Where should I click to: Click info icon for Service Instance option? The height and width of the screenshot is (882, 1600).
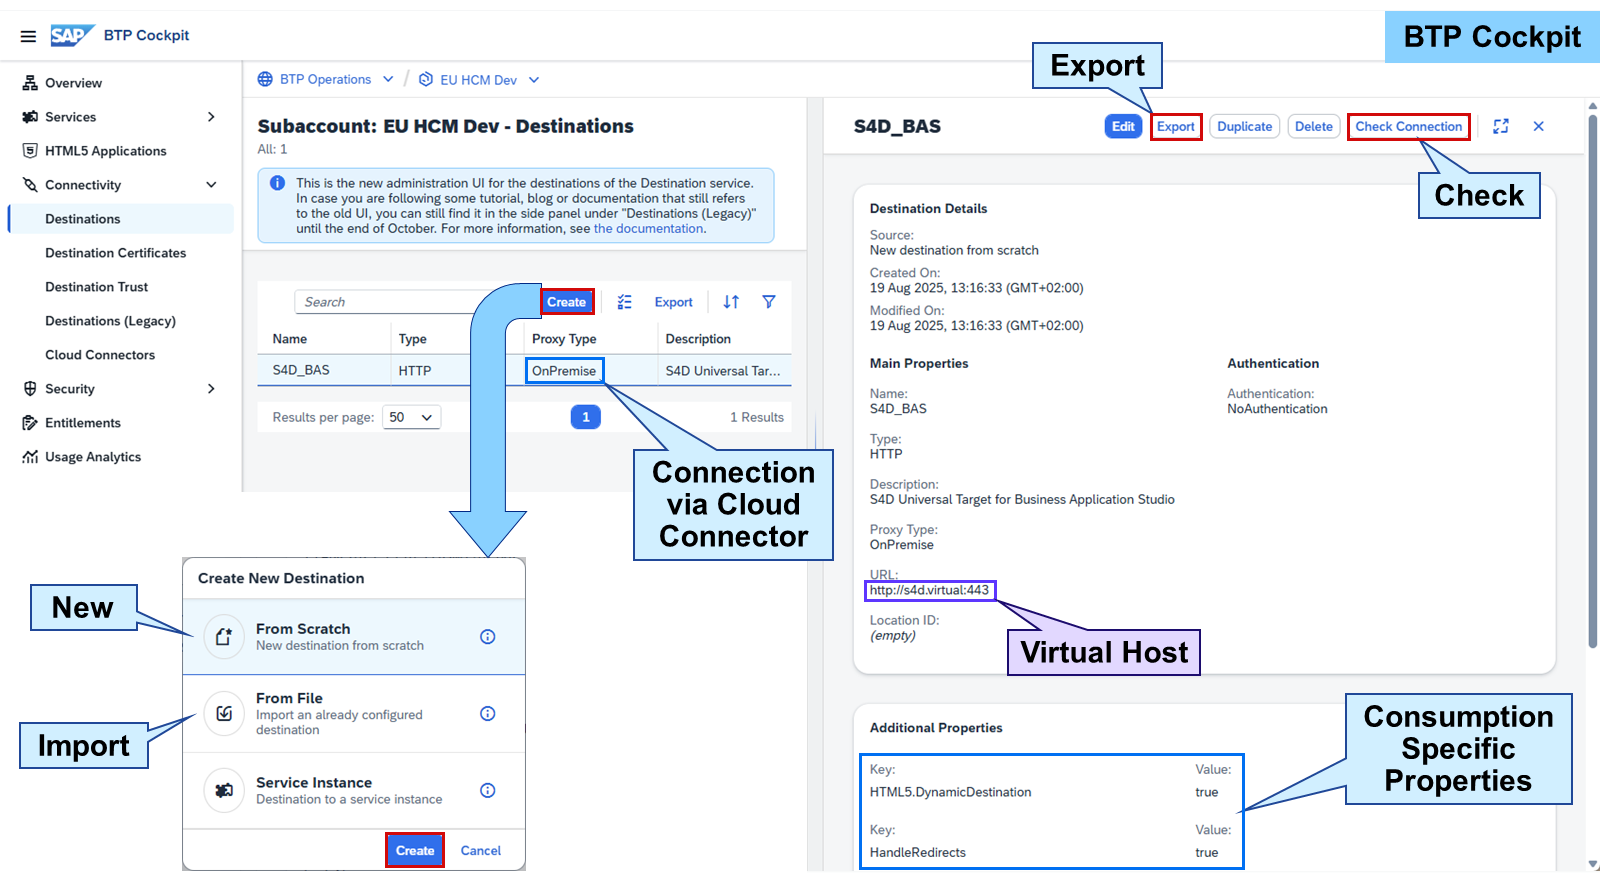(x=488, y=791)
